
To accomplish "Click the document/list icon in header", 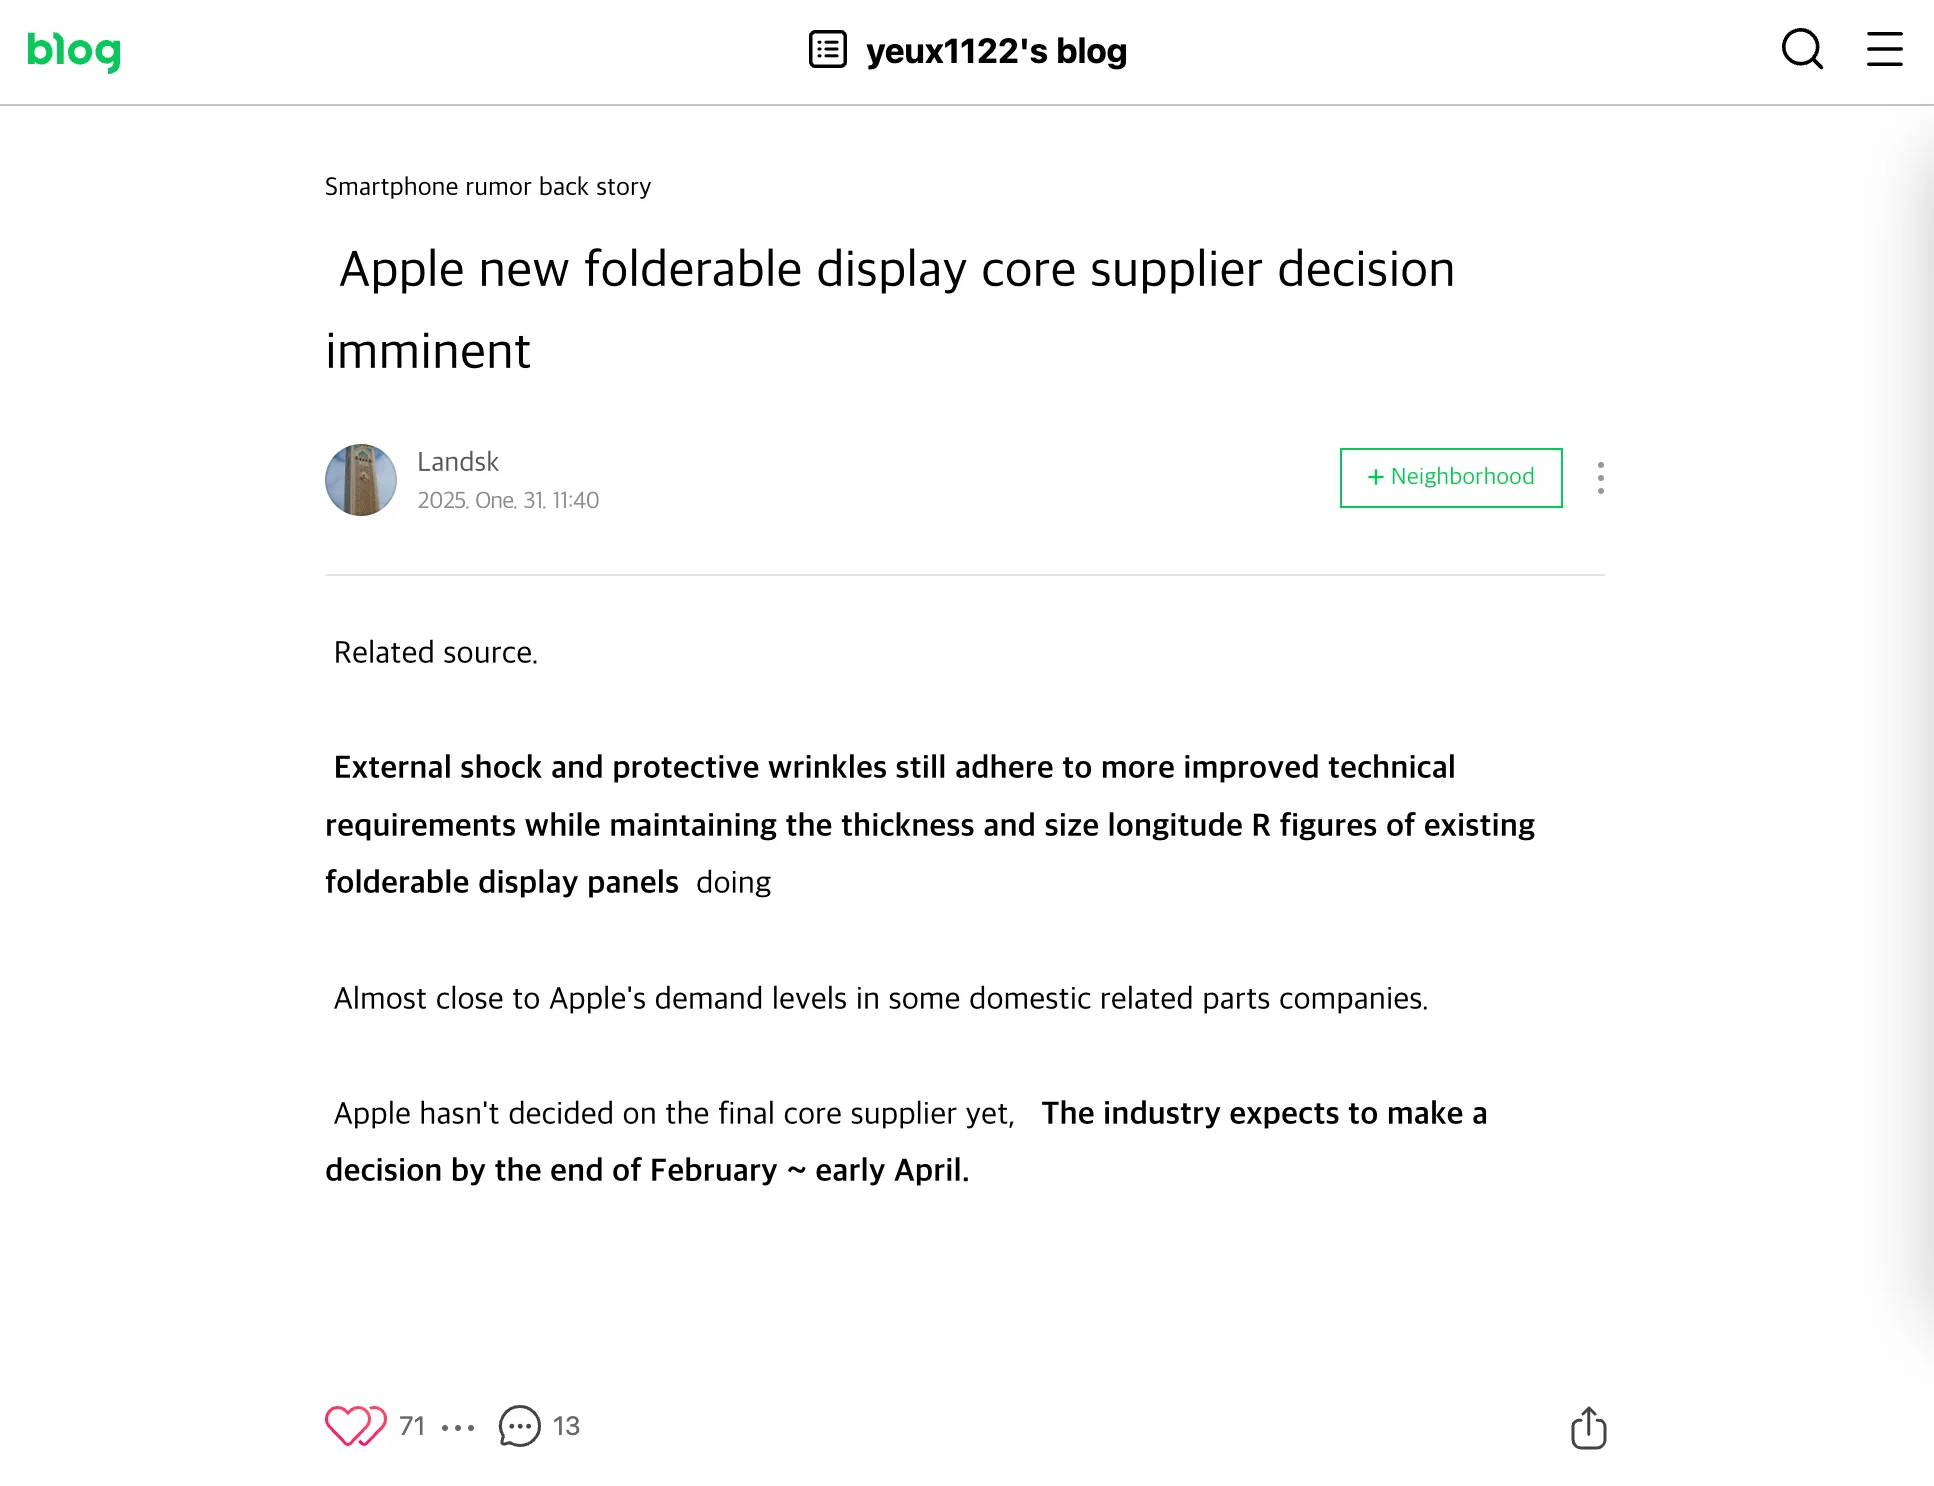I will pos(827,50).
